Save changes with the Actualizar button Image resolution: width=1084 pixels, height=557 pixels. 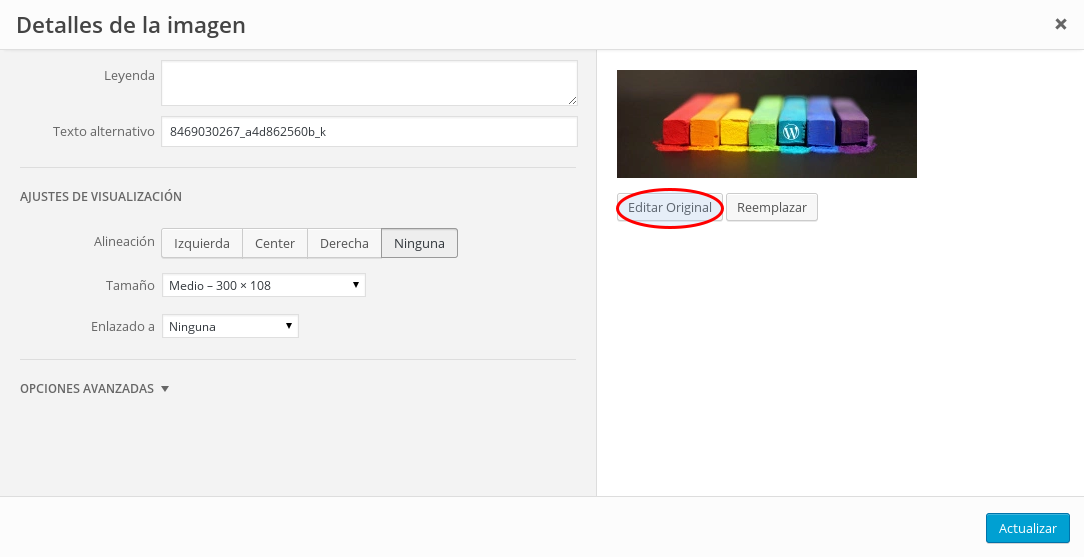(1027, 528)
